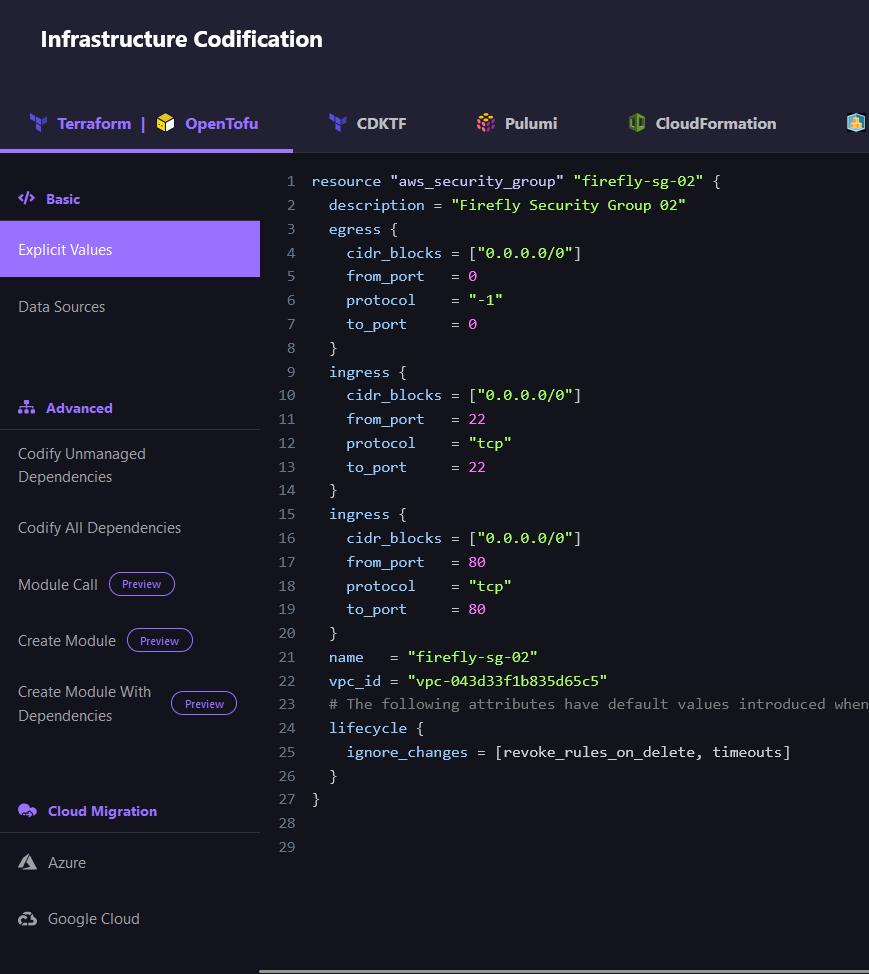Click "firefly-sg-02" on code line 1

[x=638, y=181]
